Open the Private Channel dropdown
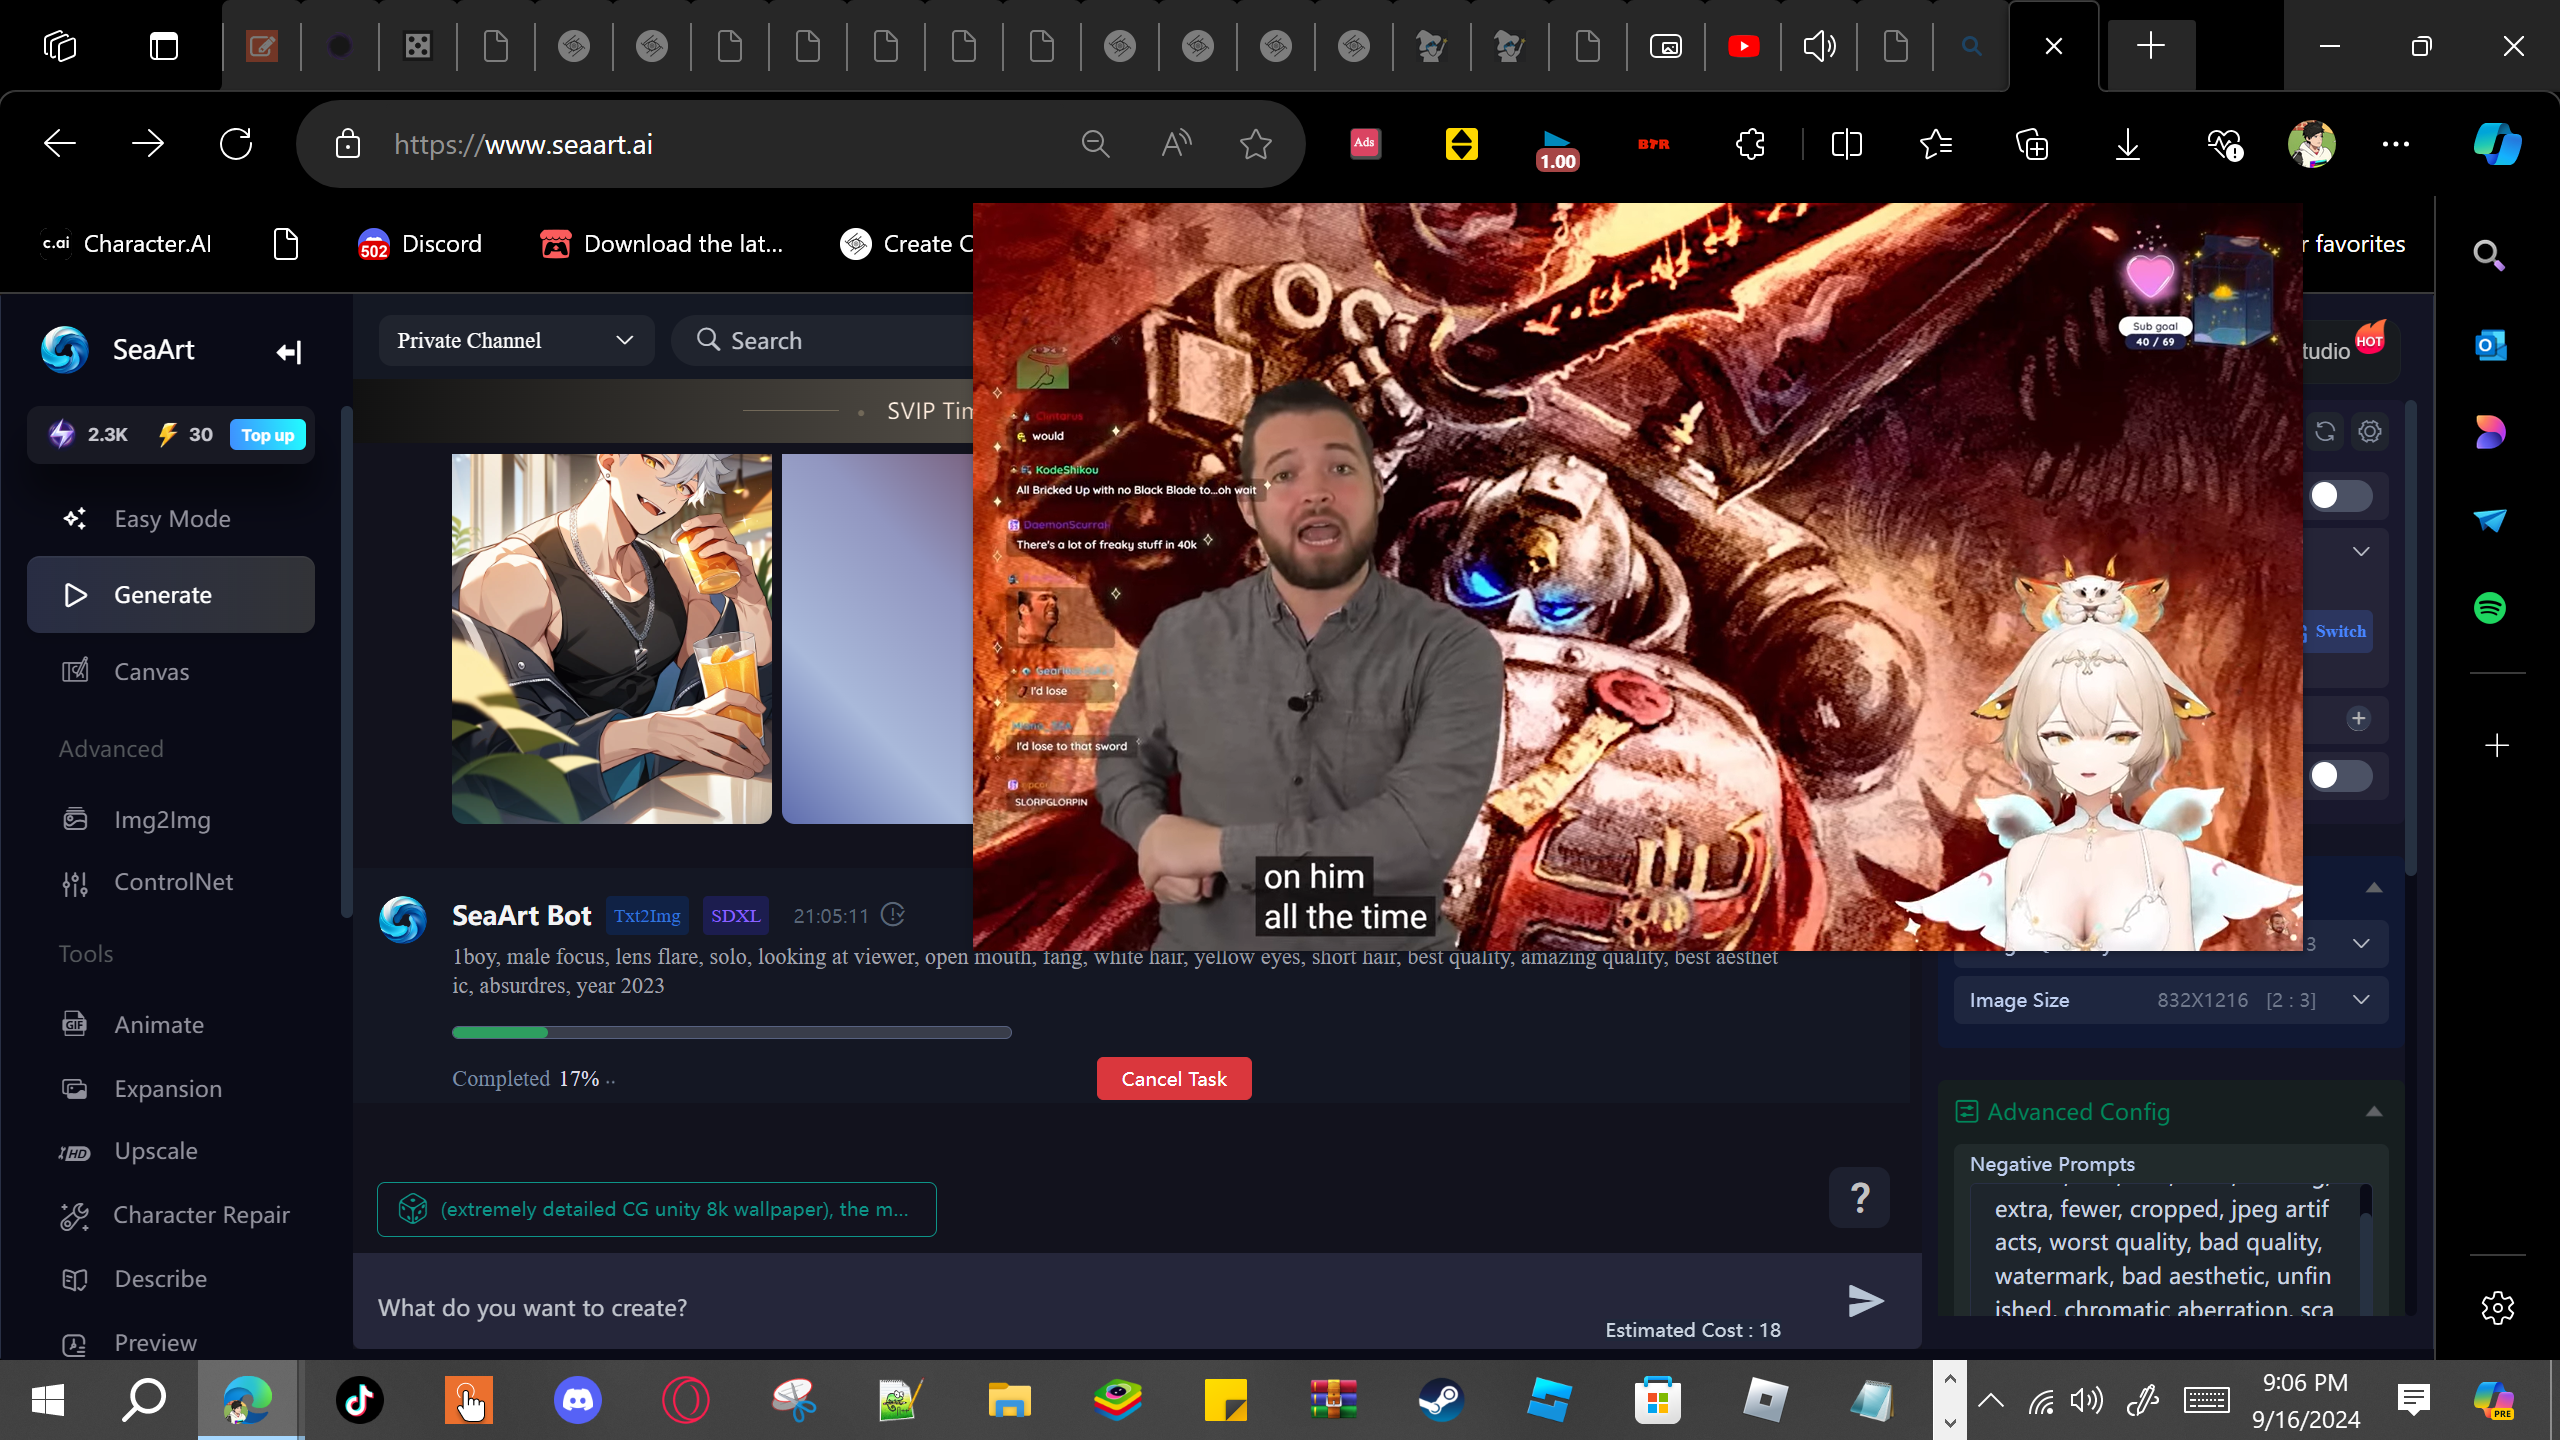Screen dimensions: 2560x1440 516,341
